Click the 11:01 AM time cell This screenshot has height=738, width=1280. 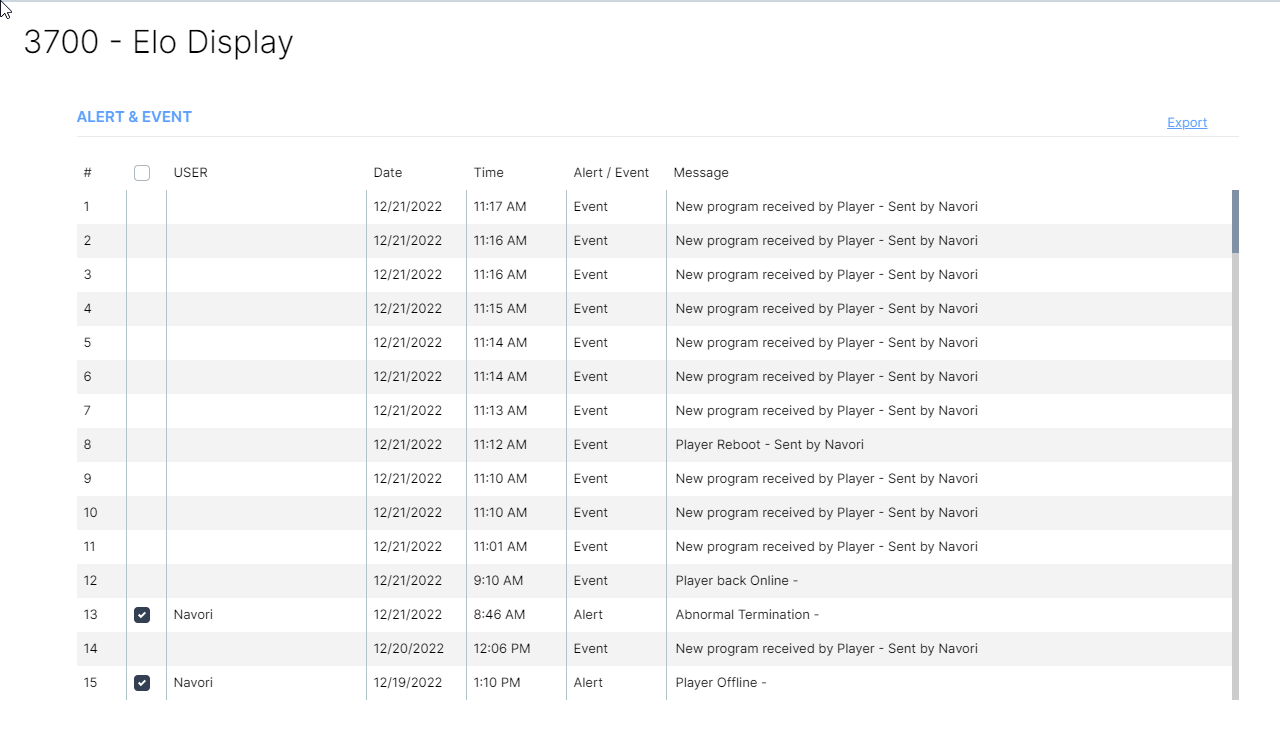(500, 547)
